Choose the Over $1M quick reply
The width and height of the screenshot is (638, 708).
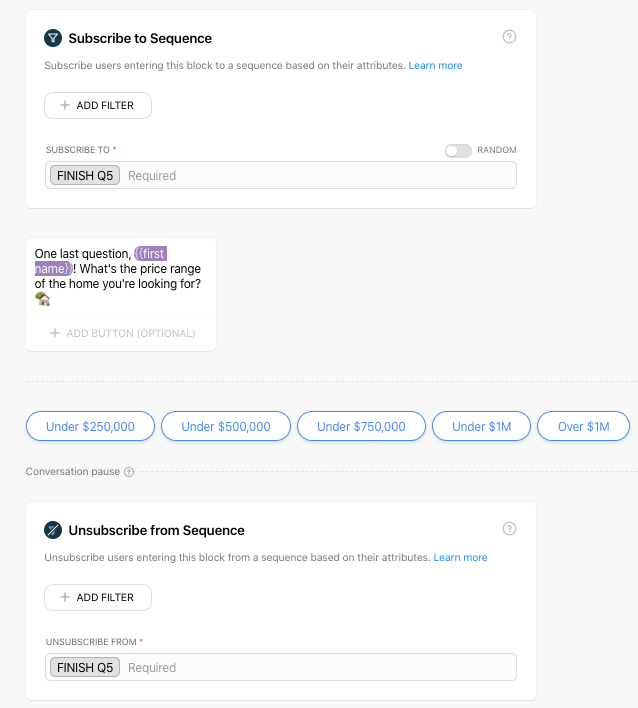point(583,426)
